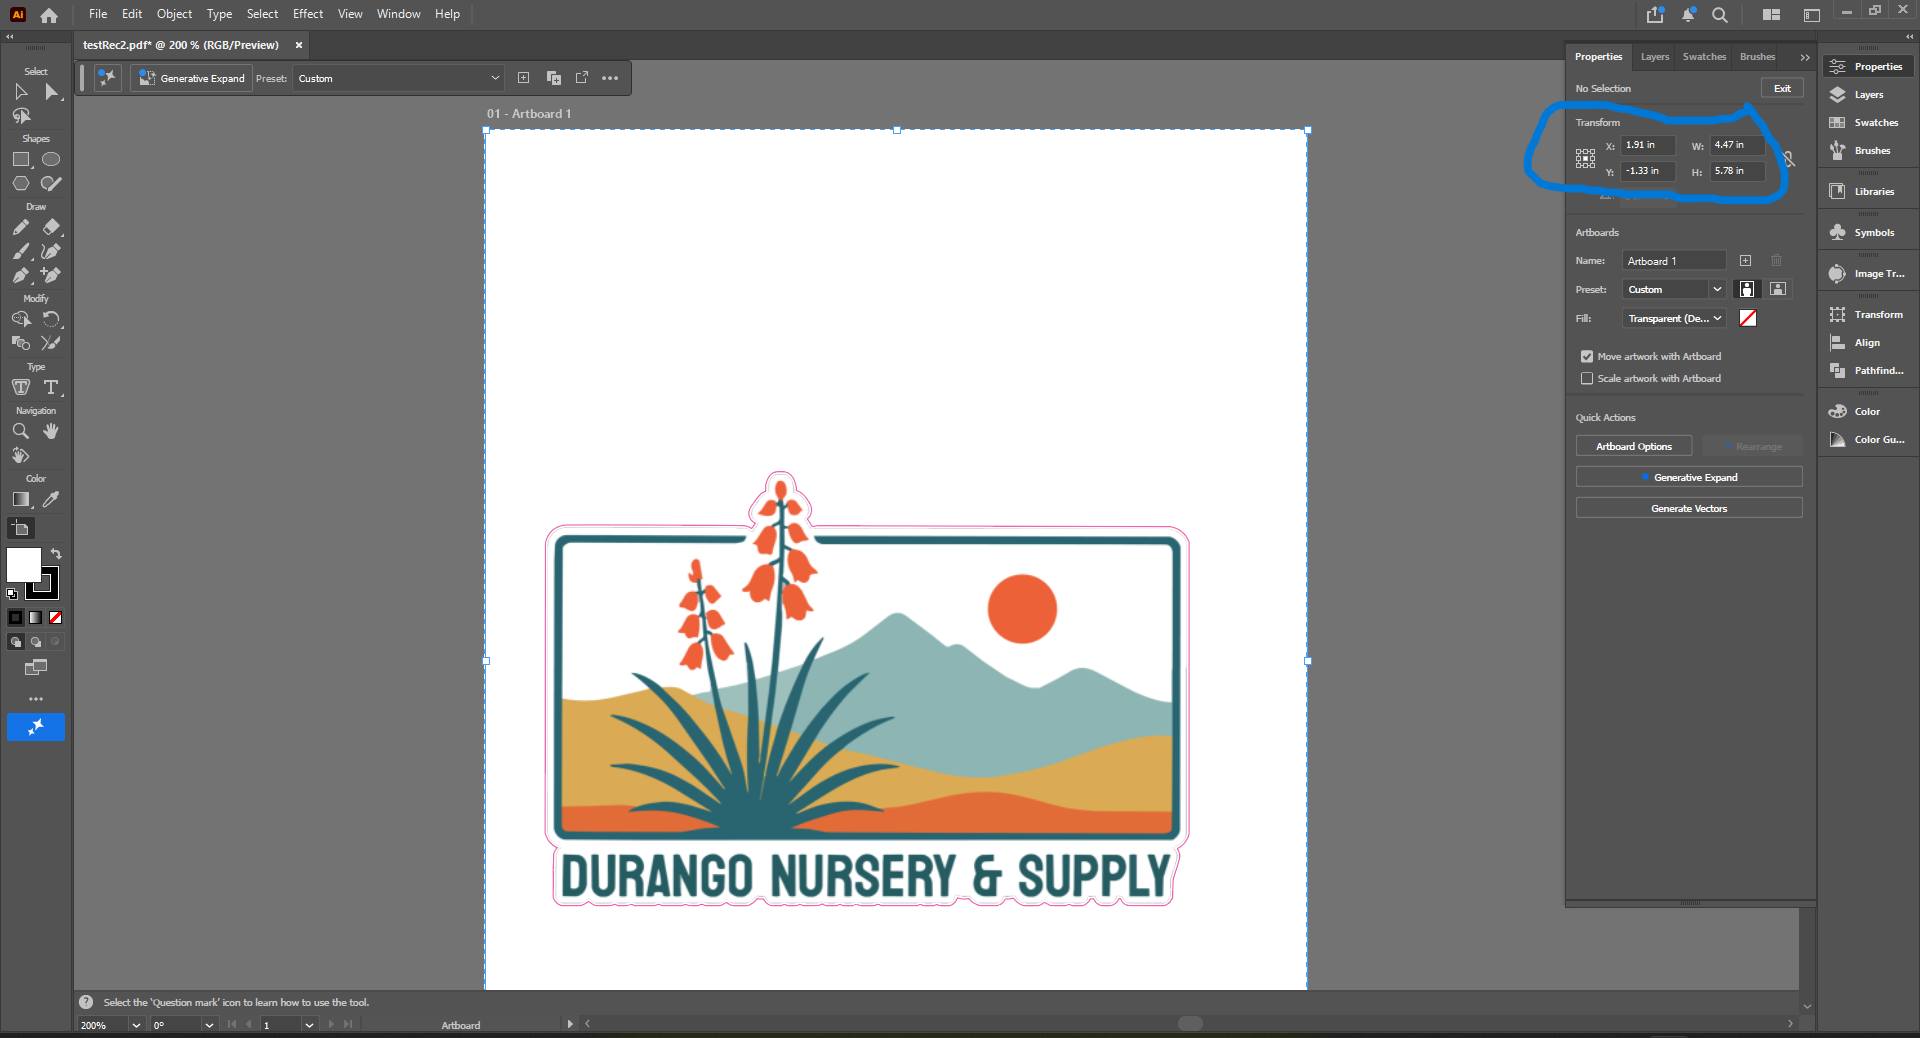Switch to Gradient fill mode

[35, 618]
